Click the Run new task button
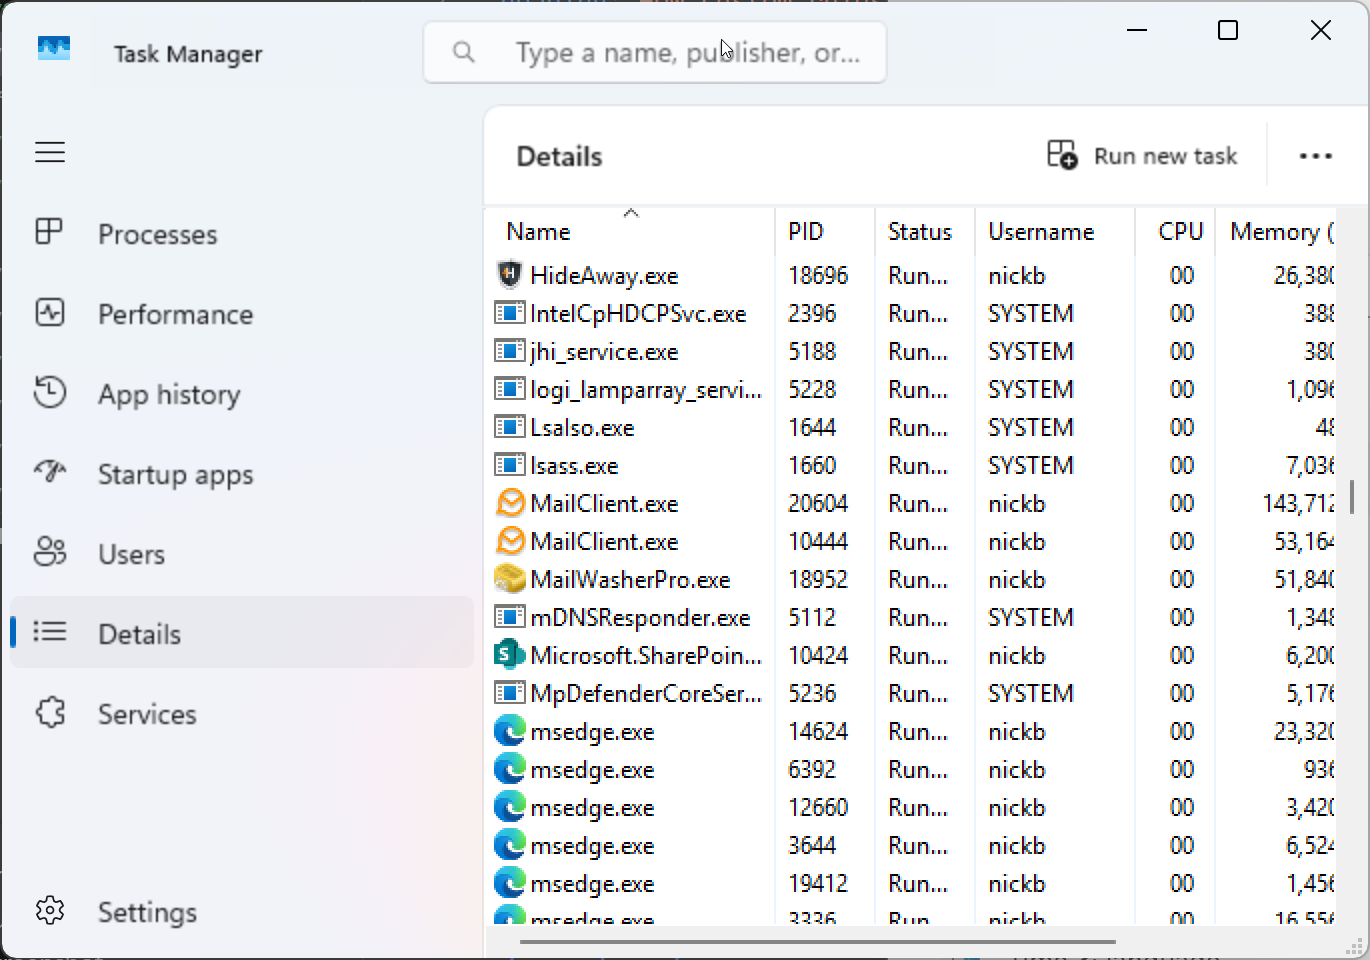The width and height of the screenshot is (1370, 960). [x=1142, y=155]
